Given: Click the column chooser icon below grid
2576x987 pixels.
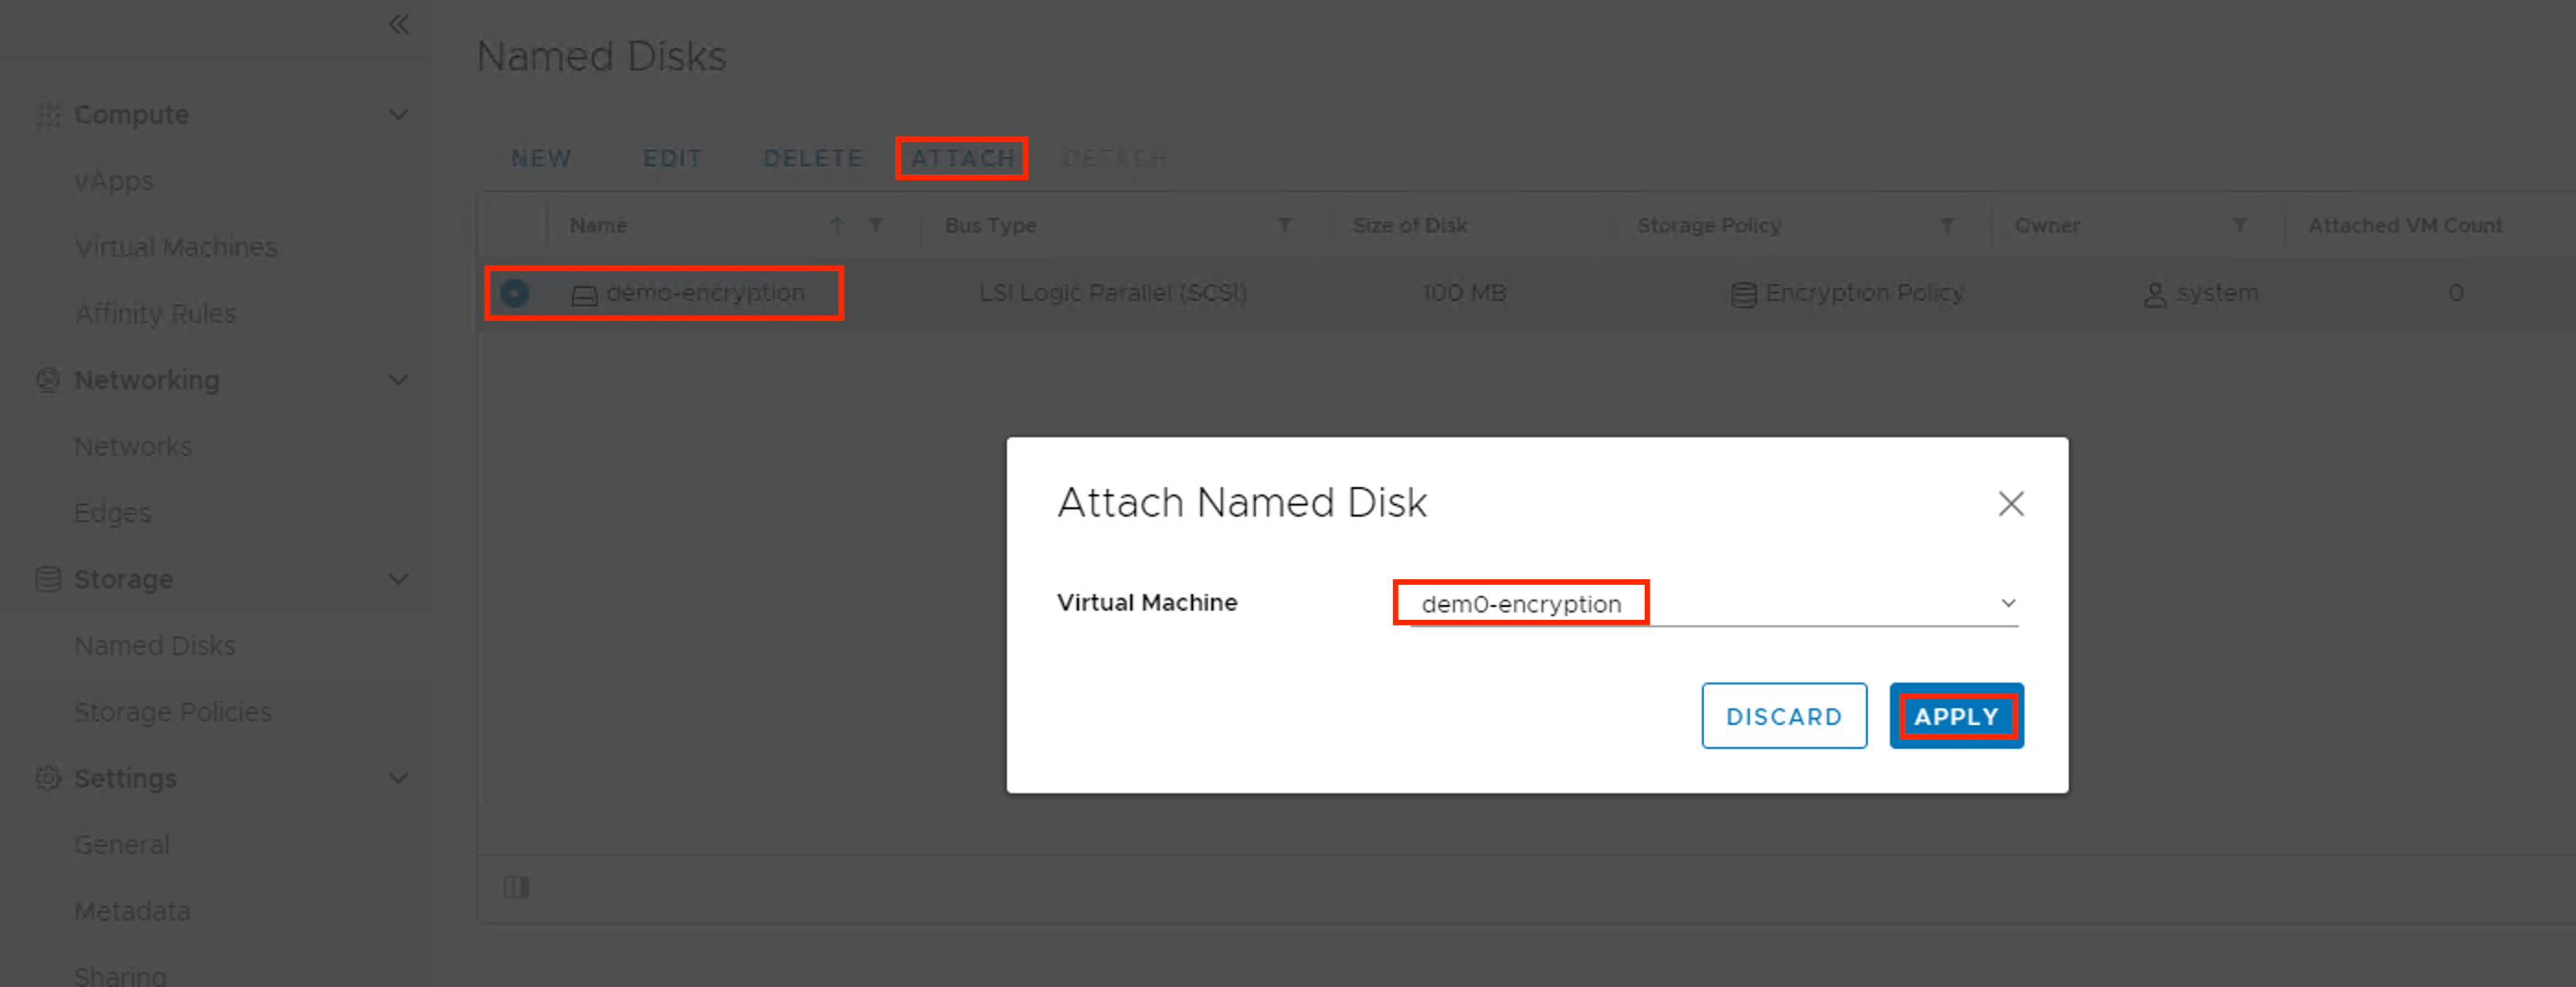Looking at the screenshot, I should pyautogui.click(x=516, y=887).
